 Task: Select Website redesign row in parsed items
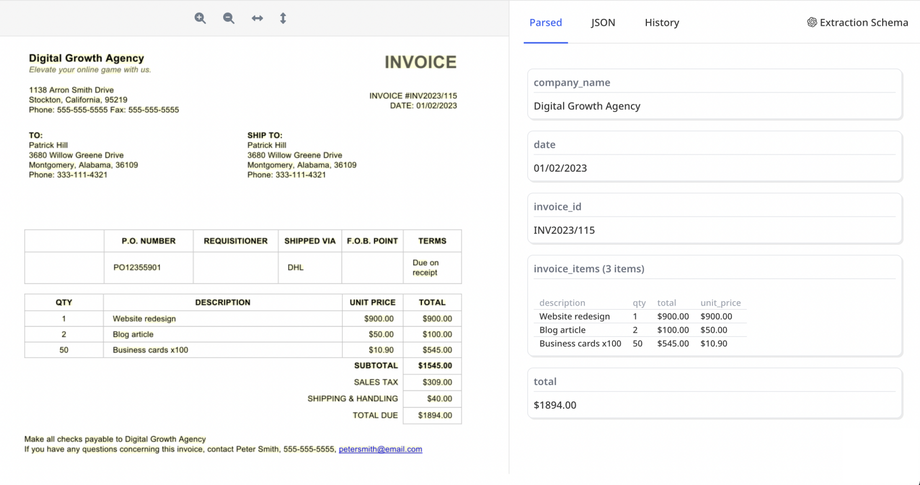click(x=574, y=316)
